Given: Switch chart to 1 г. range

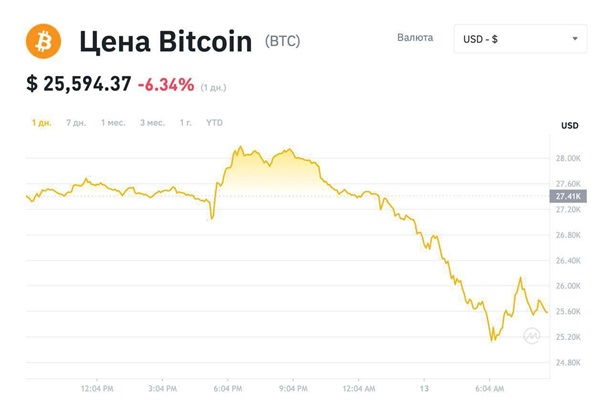Looking at the screenshot, I should pyautogui.click(x=186, y=123).
